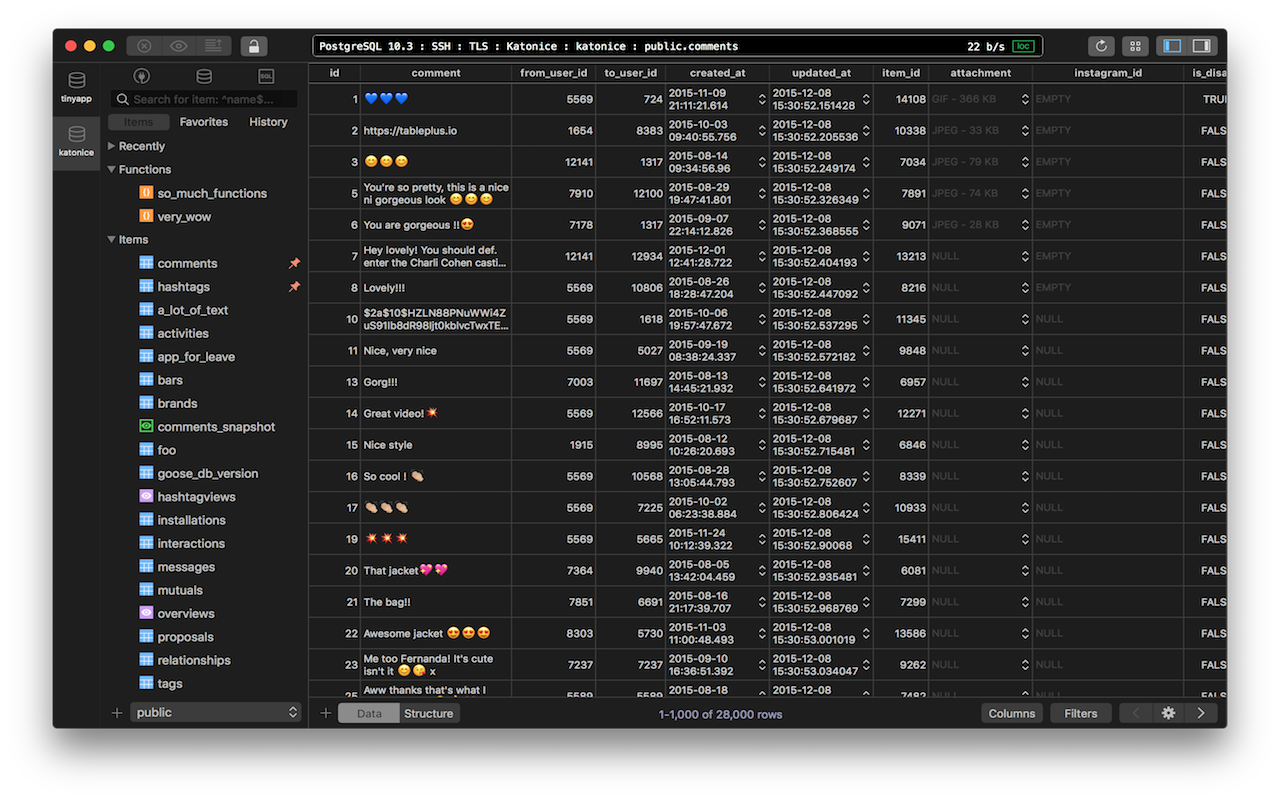This screenshot has height=800, width=1280.
Task: Expand the Recently section
Action: click(112, 146)
